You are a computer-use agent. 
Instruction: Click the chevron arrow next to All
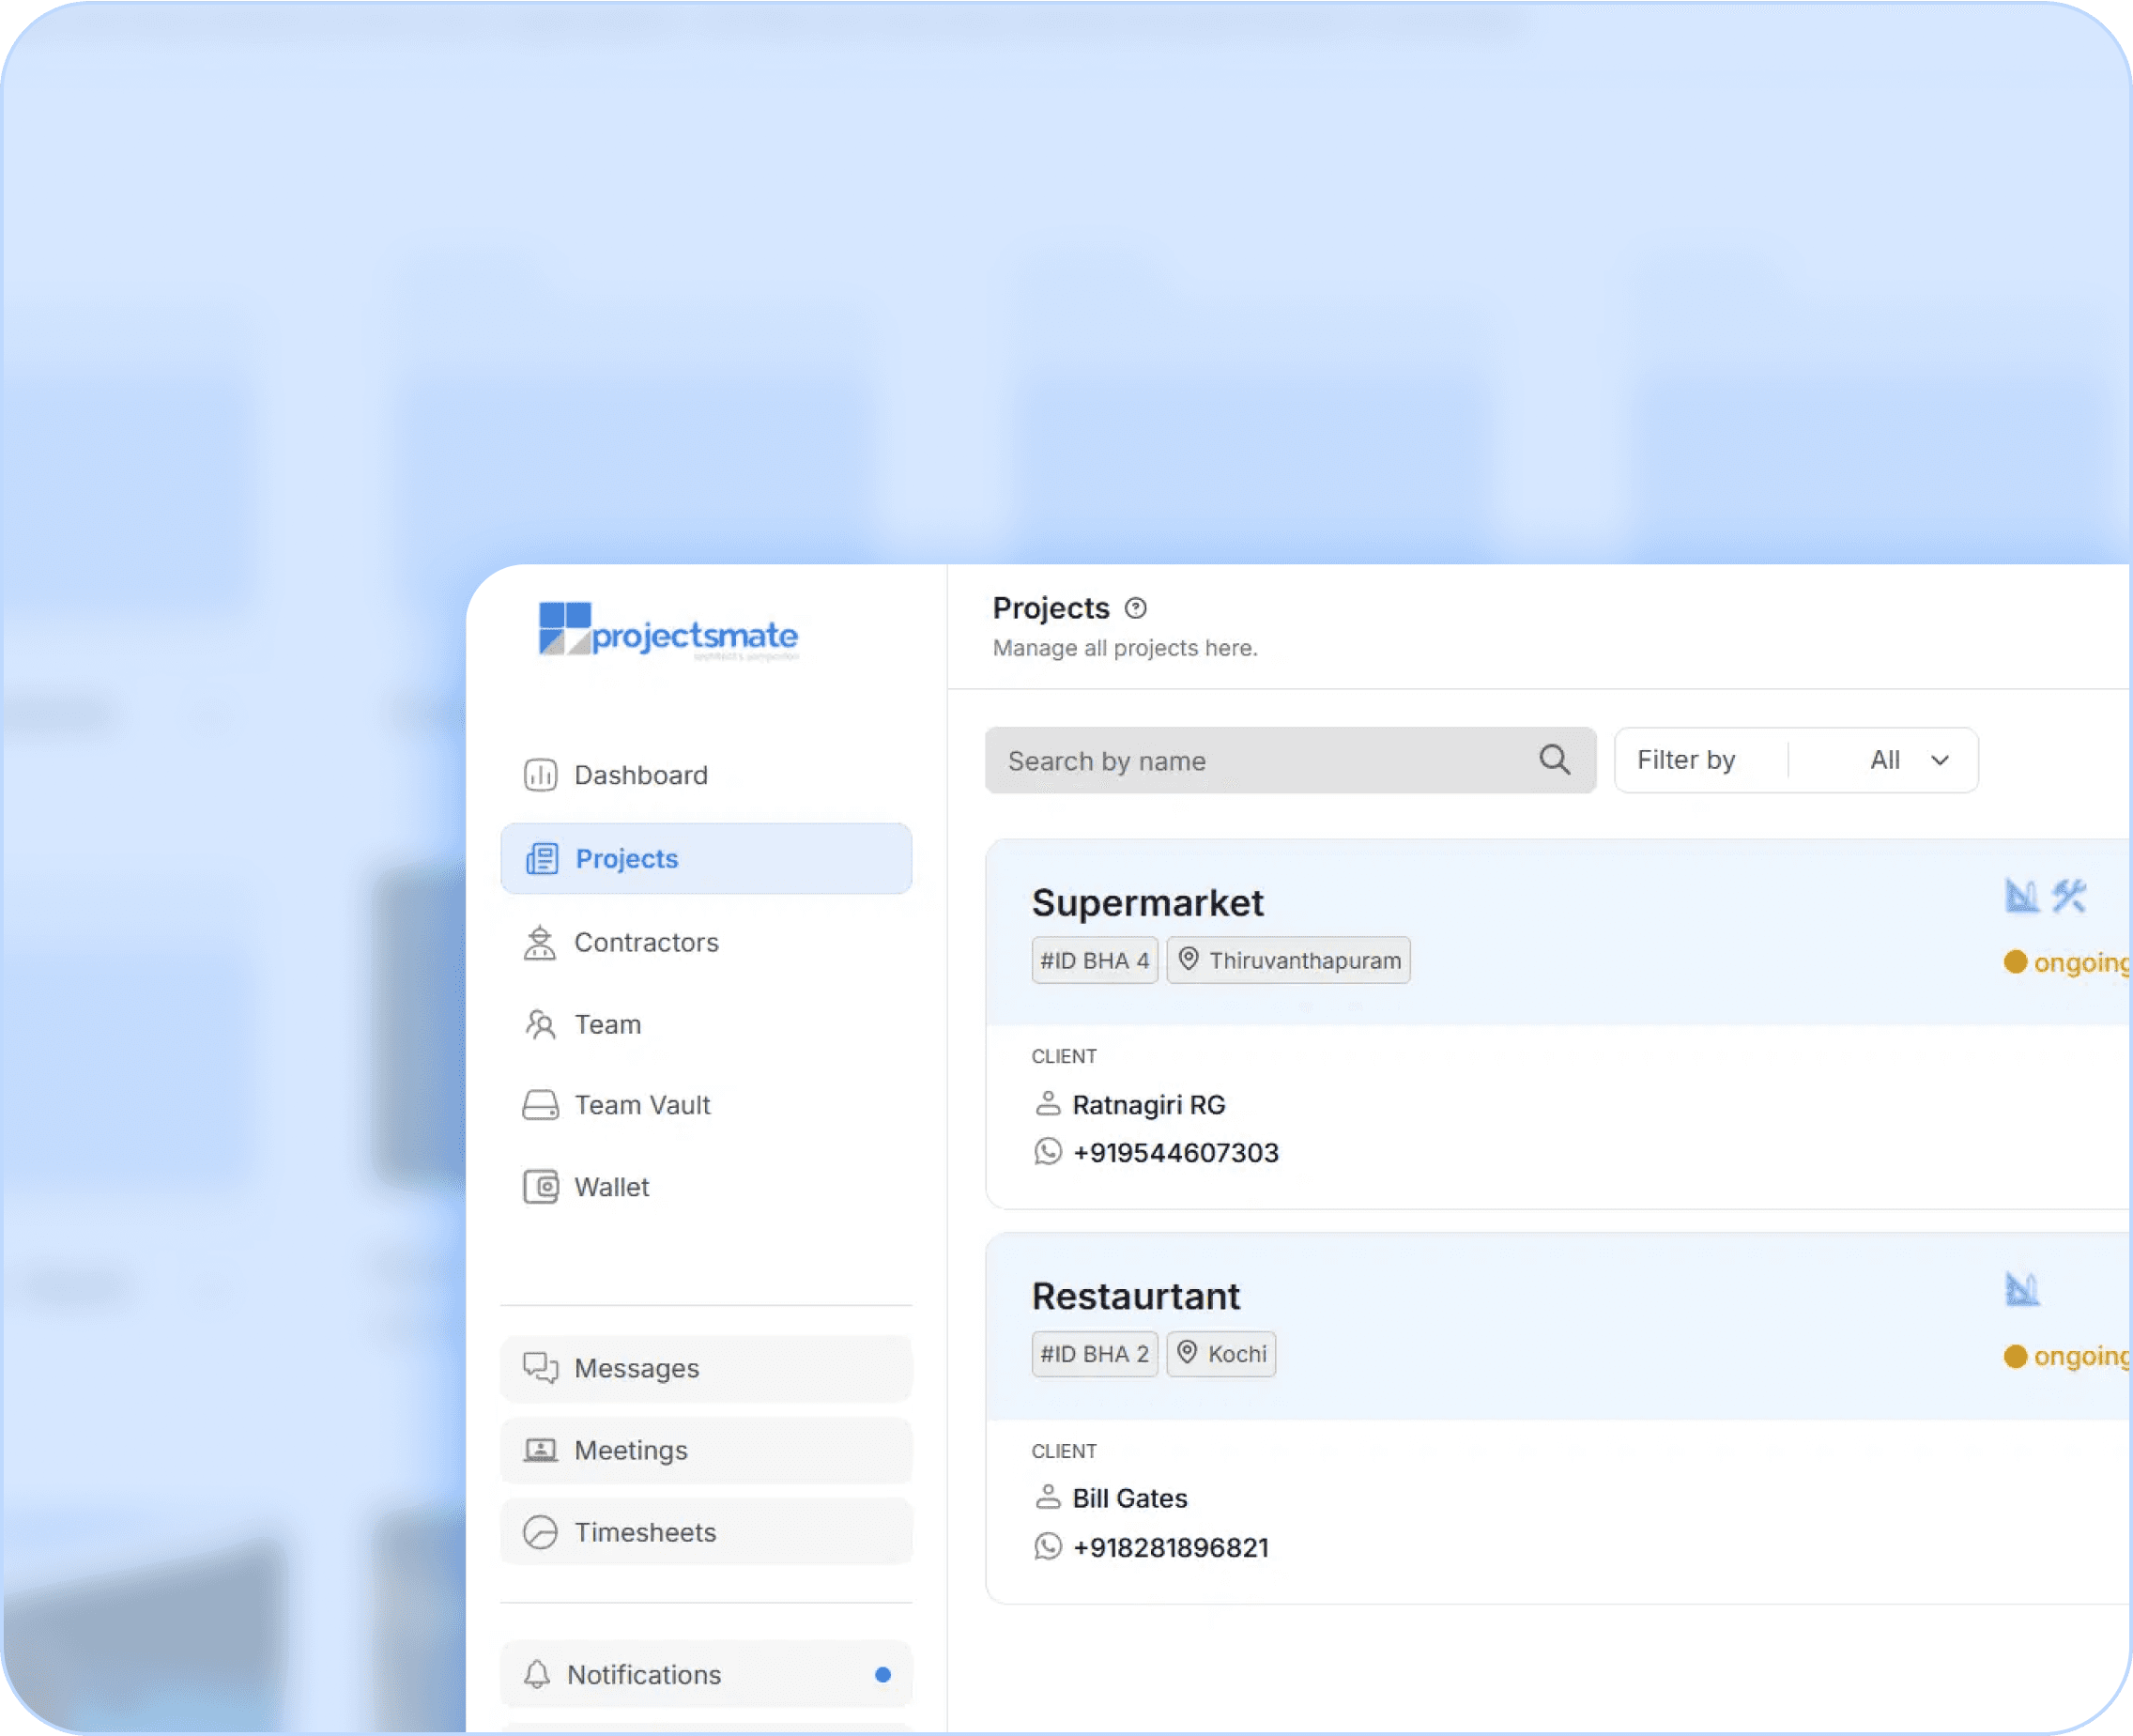tap(1940, 760)
